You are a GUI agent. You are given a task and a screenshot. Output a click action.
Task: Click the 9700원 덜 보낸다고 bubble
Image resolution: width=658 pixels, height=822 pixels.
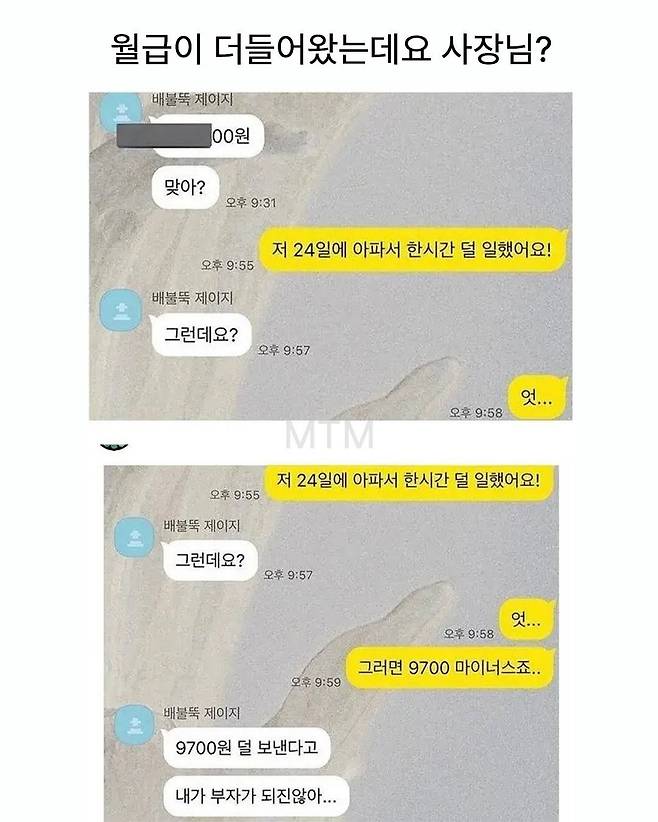246,748
